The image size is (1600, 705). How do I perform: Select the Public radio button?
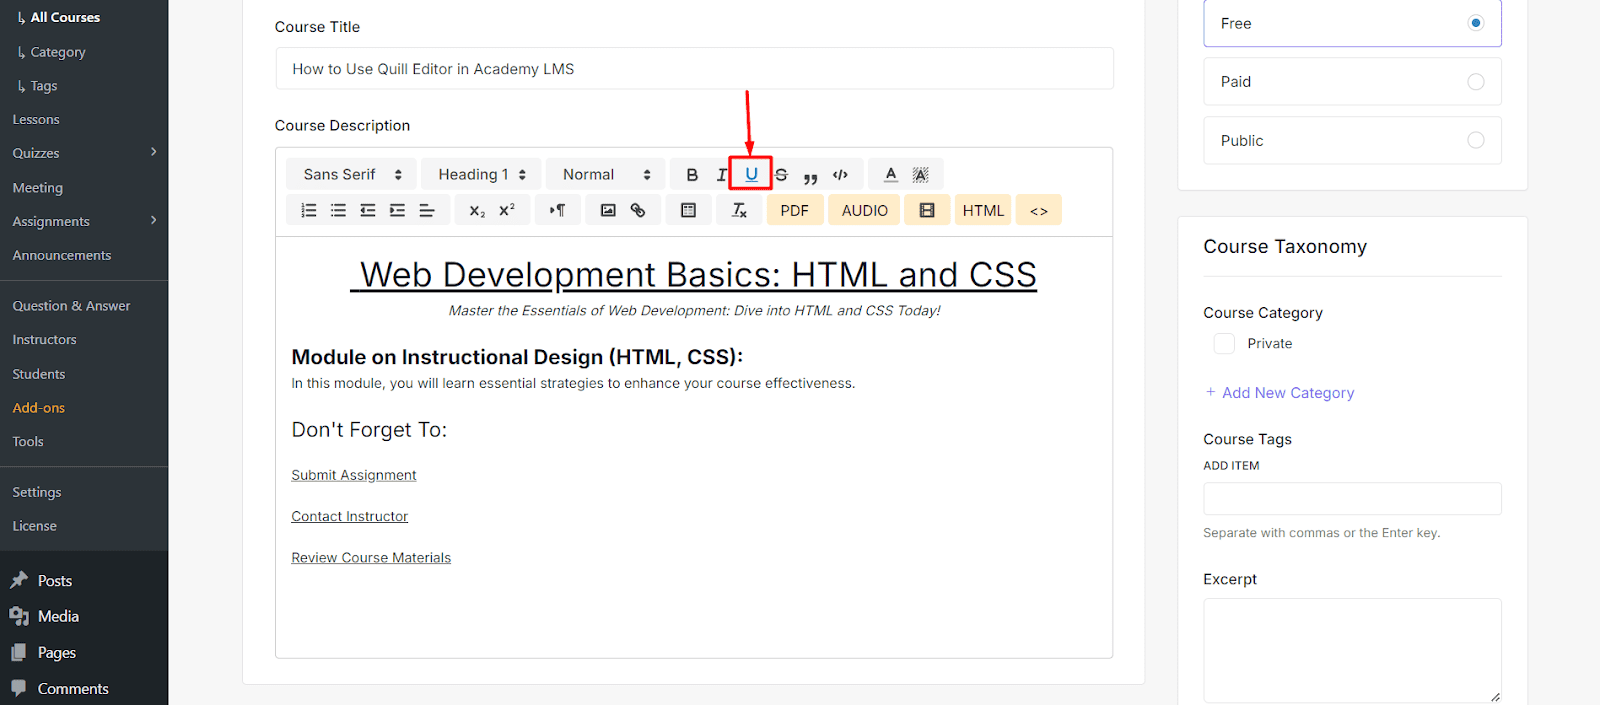[x=1475, y=141]
